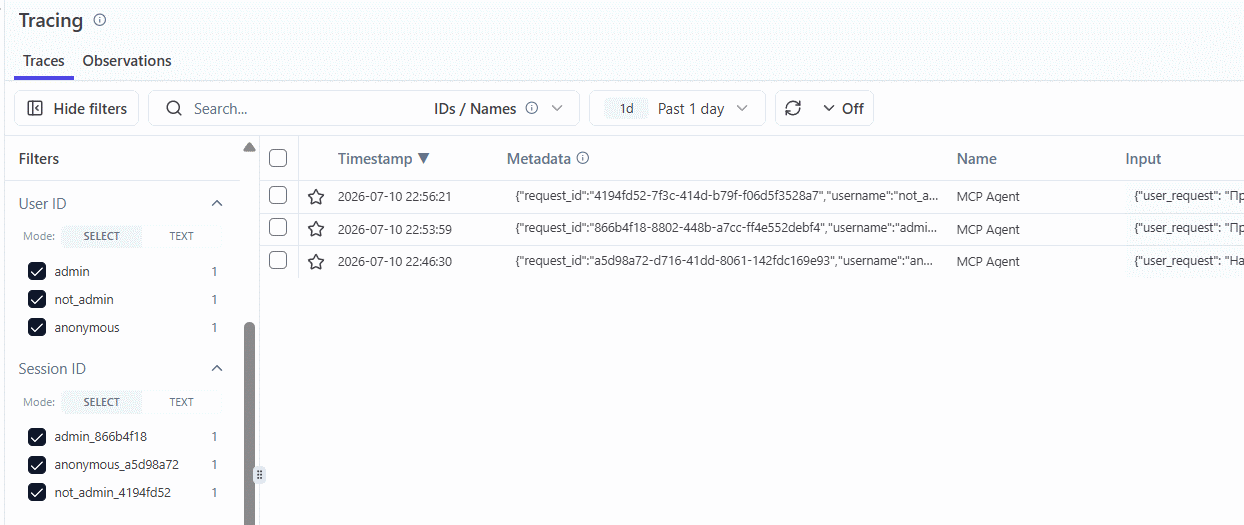The image size is (1244, 525).
Task: Click the search magnifier icon
Action: pos(174,108)
